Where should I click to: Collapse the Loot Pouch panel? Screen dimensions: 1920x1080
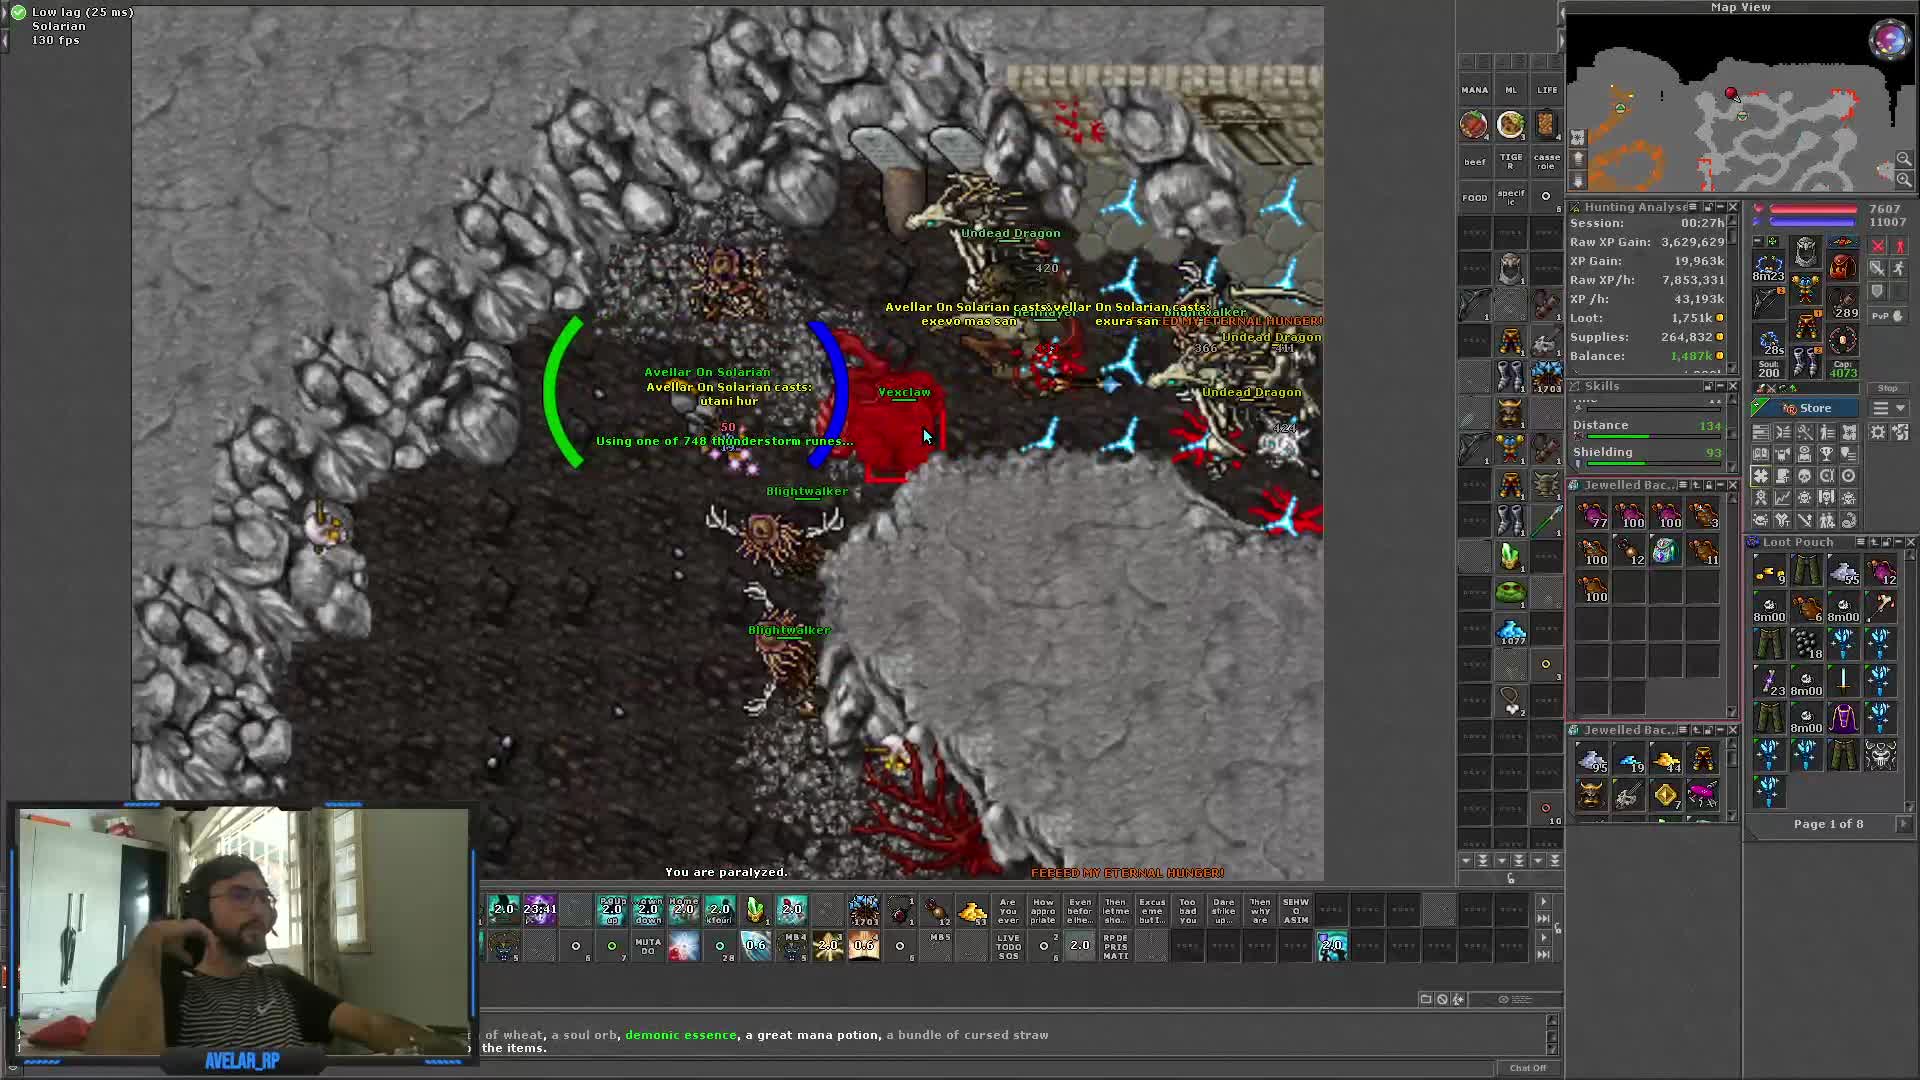[1898, 542]
